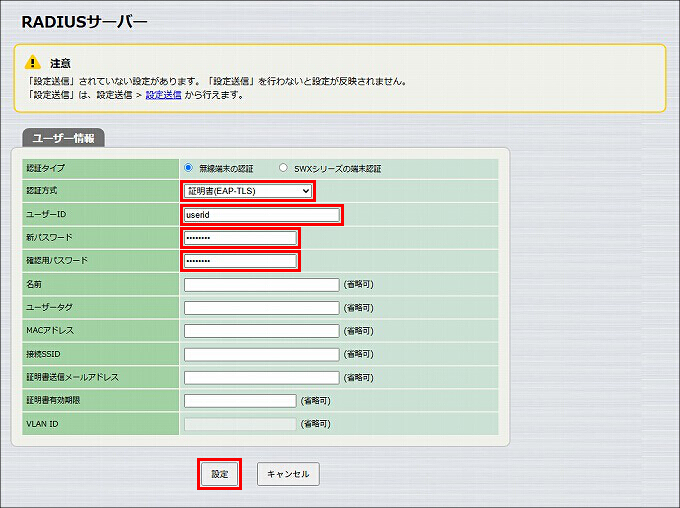Click the ユーザータグ input field
The width and height of the screenshot is (680, 508).
262,308
